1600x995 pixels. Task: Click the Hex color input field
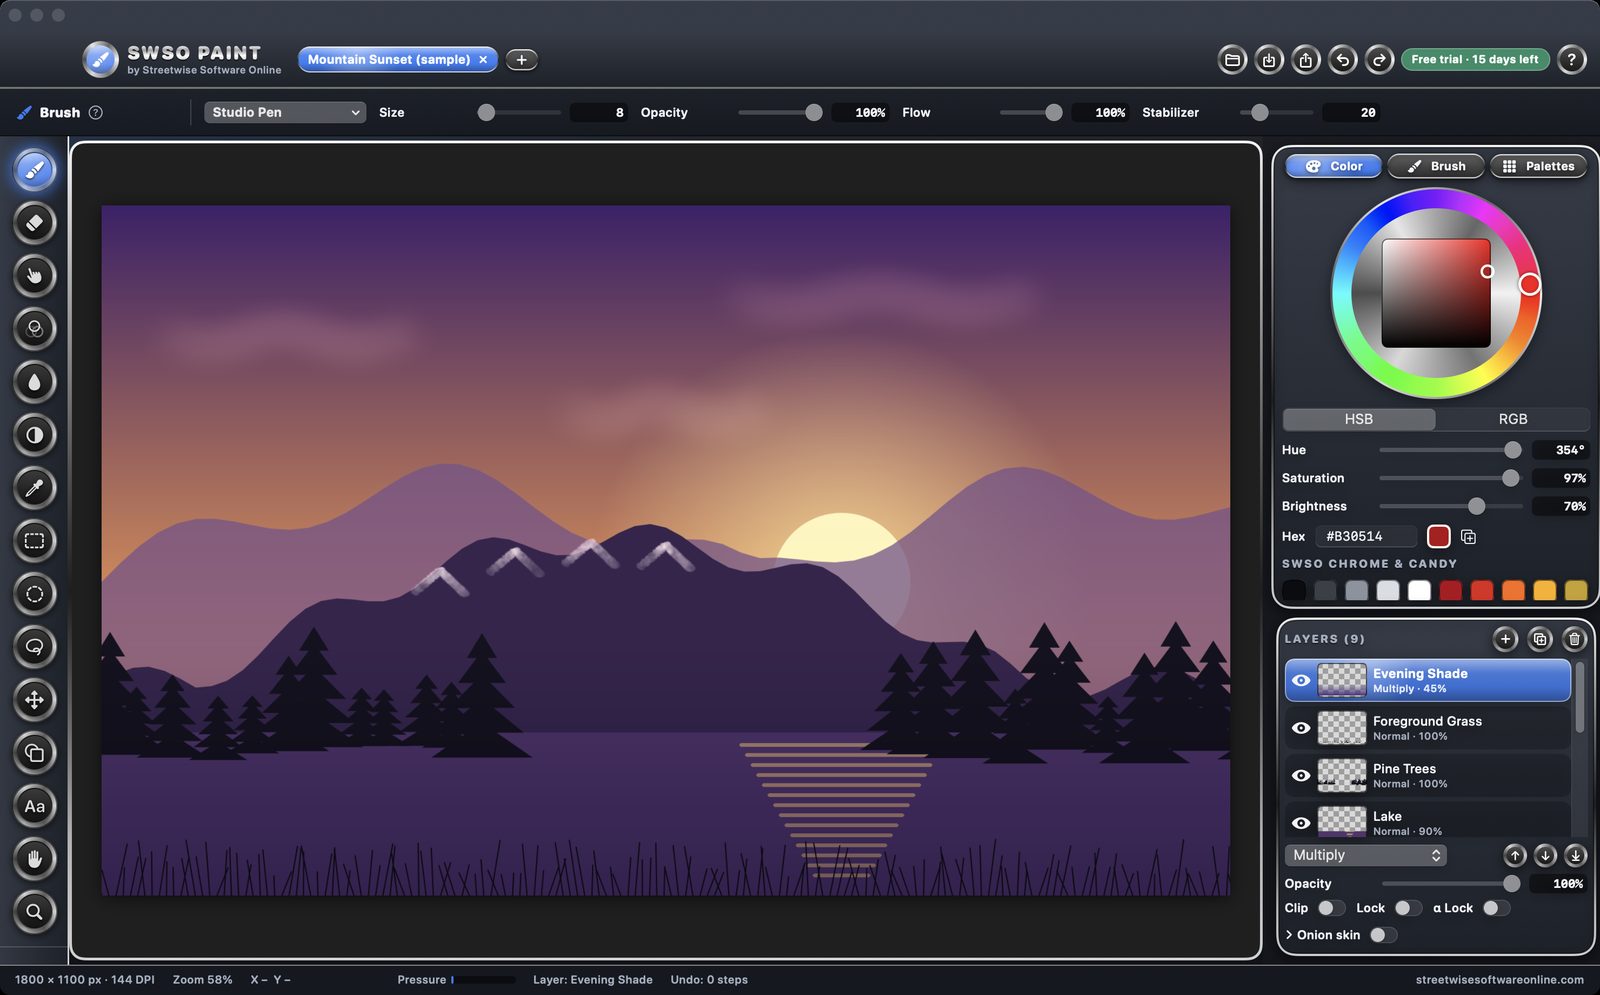point(1365,537)
